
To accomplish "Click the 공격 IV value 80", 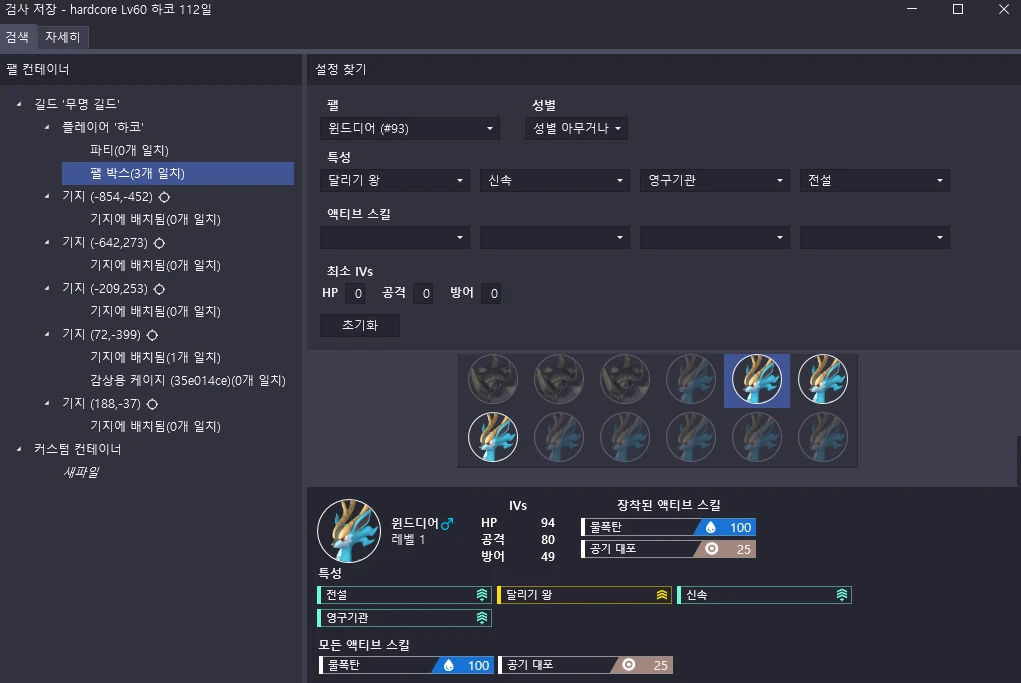I will [x=548, y=540].
